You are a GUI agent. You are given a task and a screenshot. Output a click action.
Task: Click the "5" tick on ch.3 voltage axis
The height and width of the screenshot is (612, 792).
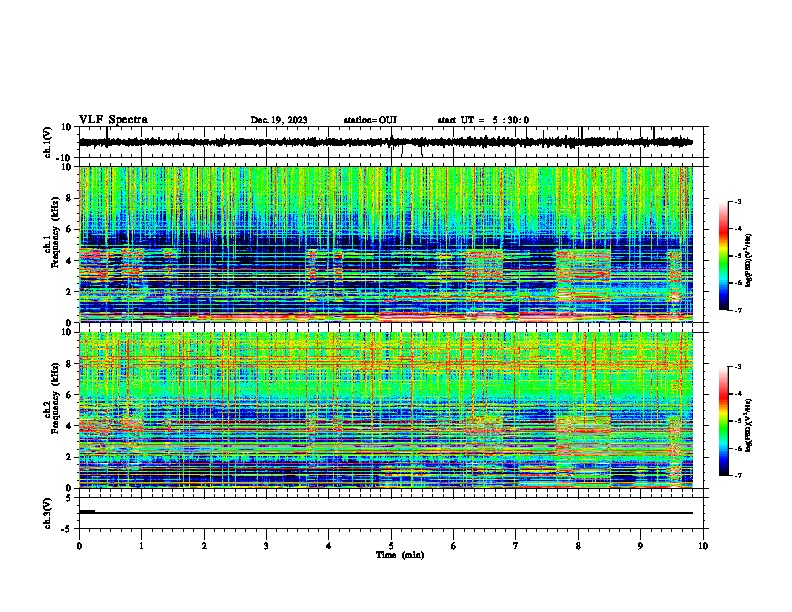[x=69, y=498]
